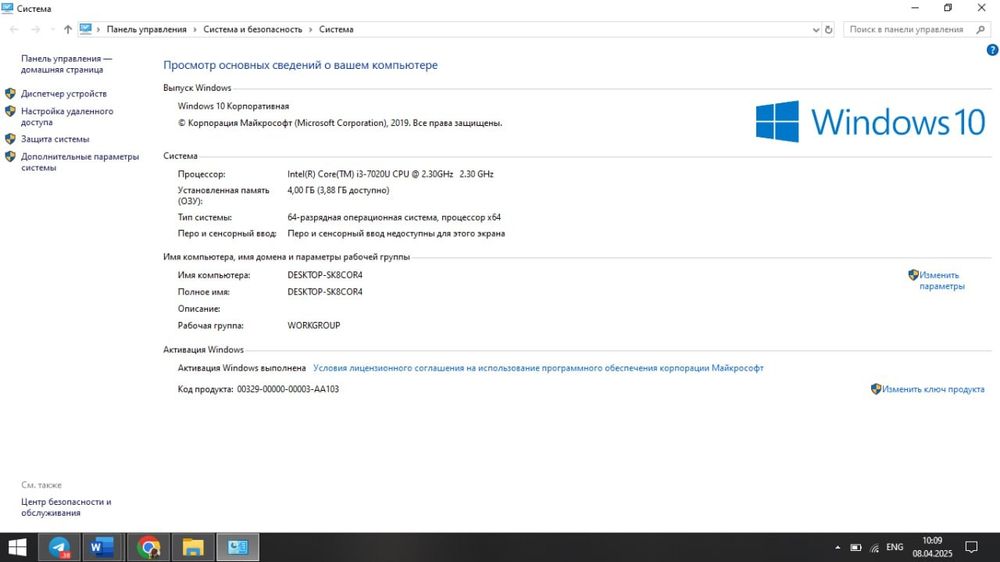Click Windows 10 Корпоративная edition text
Image resolution: width=1000 pixels, height=562 pixels.
[x=233, y=107]
